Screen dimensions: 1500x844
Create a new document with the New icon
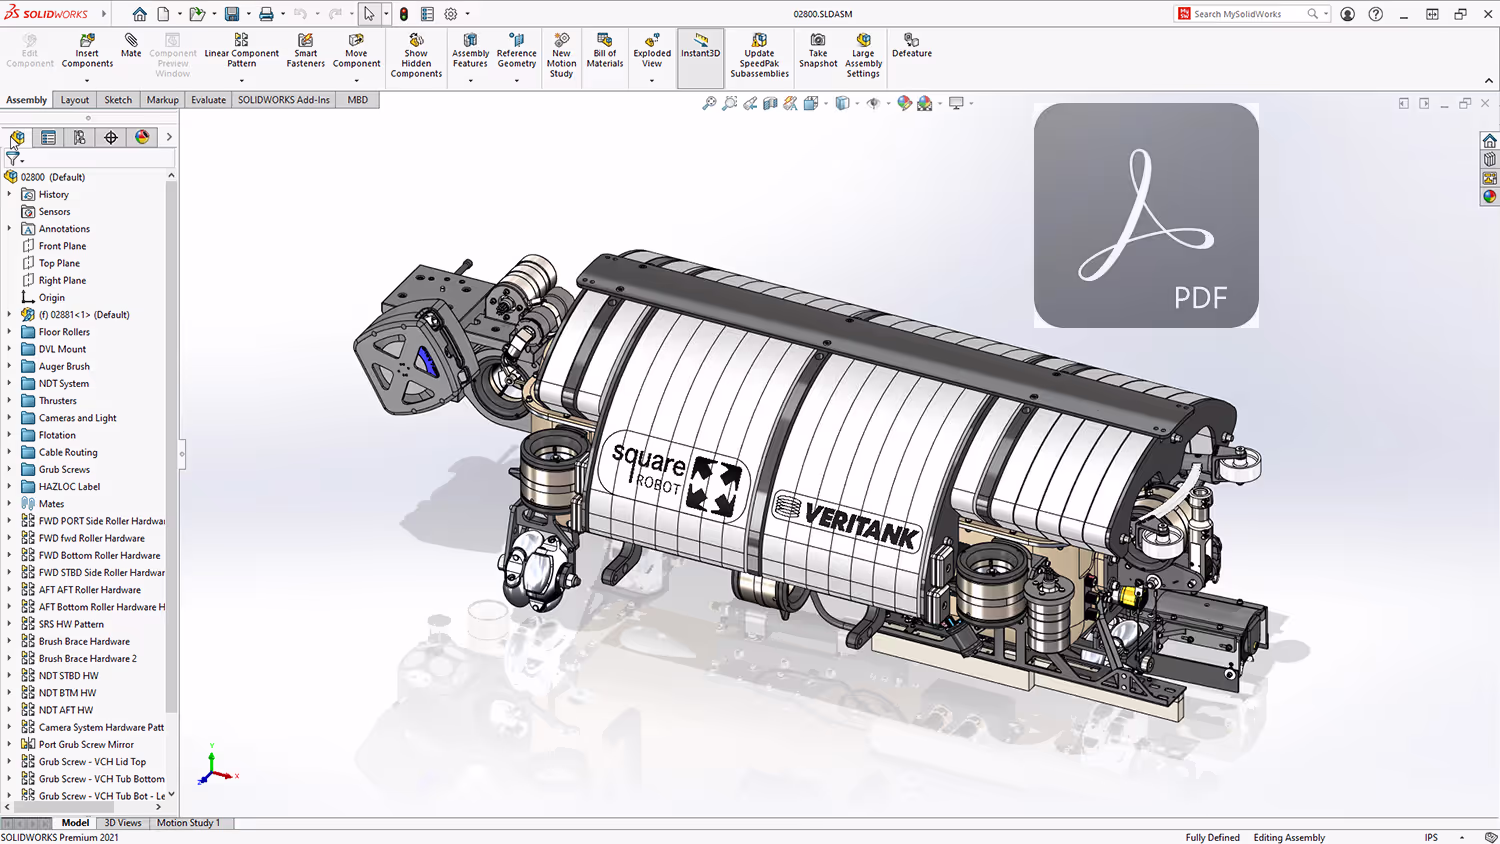pos(163,14)
